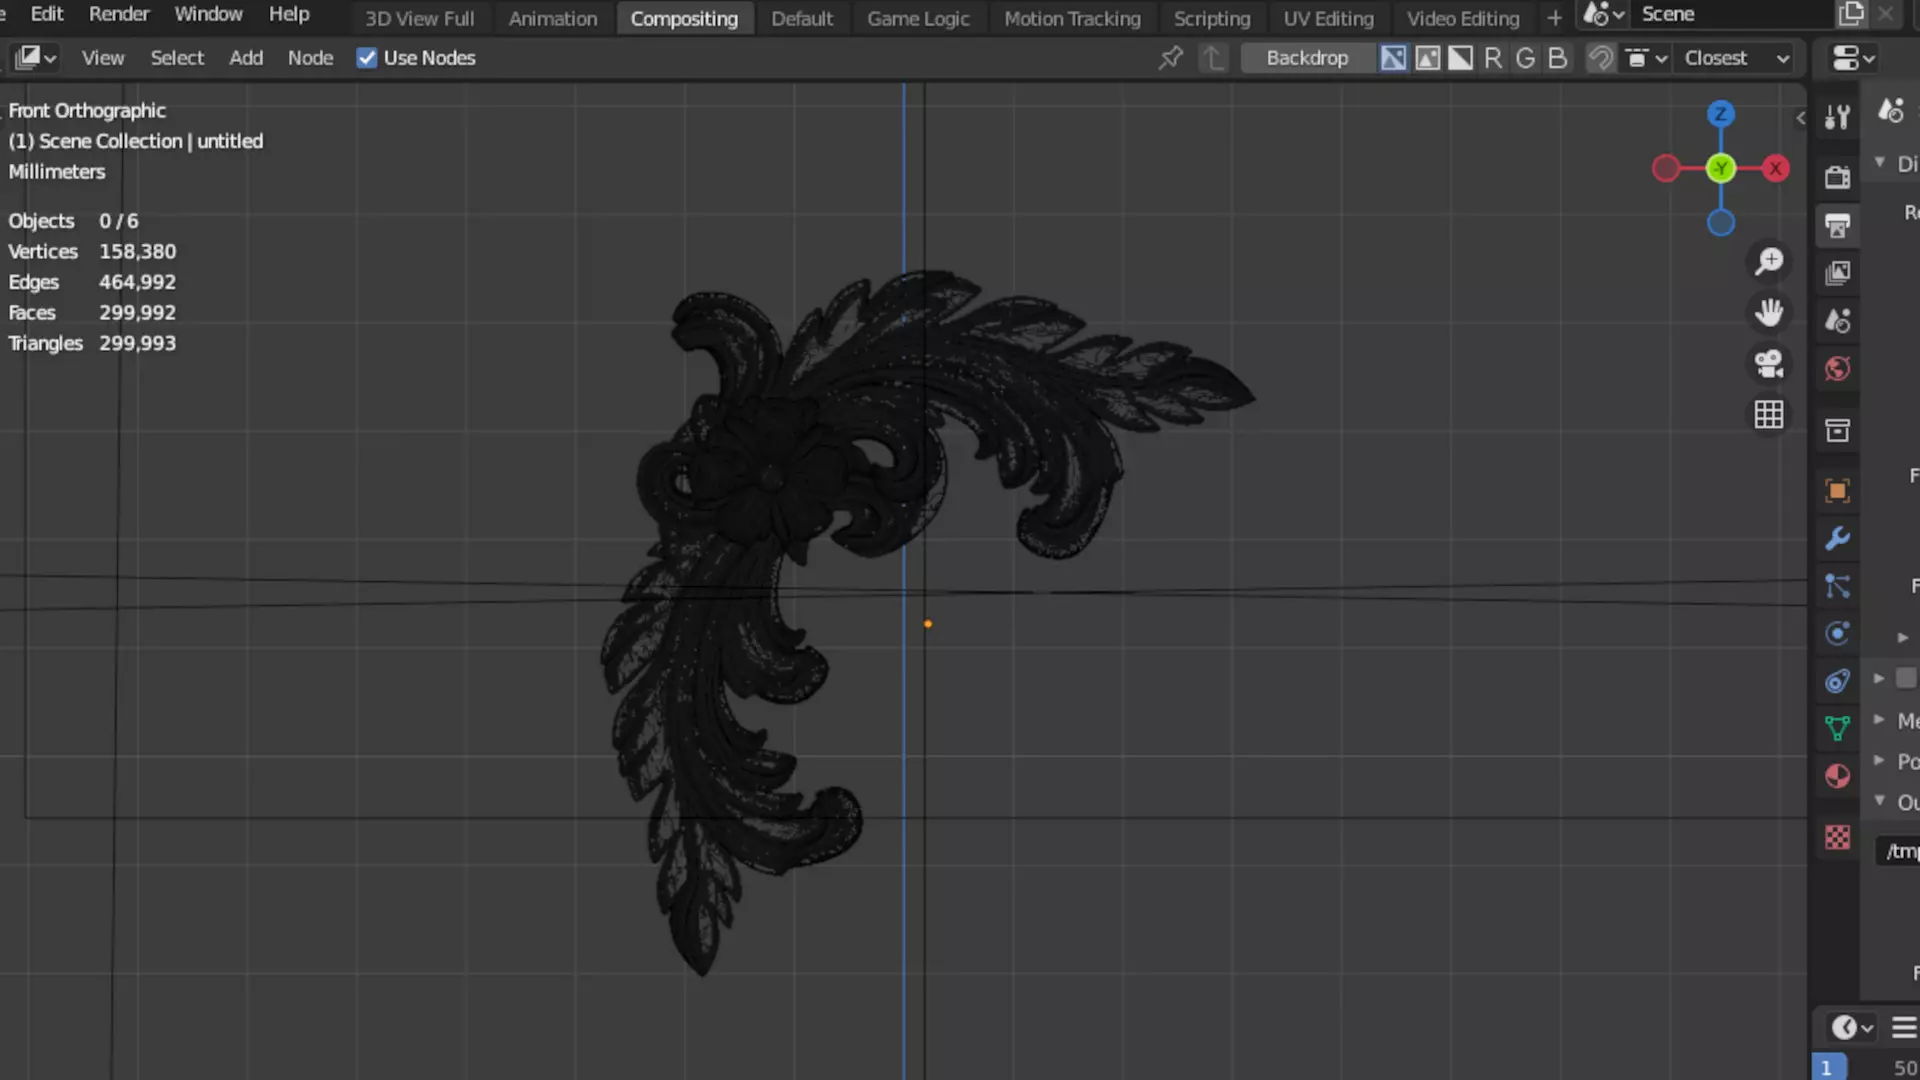Open the Object properties orange square tab
1920x1080 pixels.
click(x=1837, y=490)
